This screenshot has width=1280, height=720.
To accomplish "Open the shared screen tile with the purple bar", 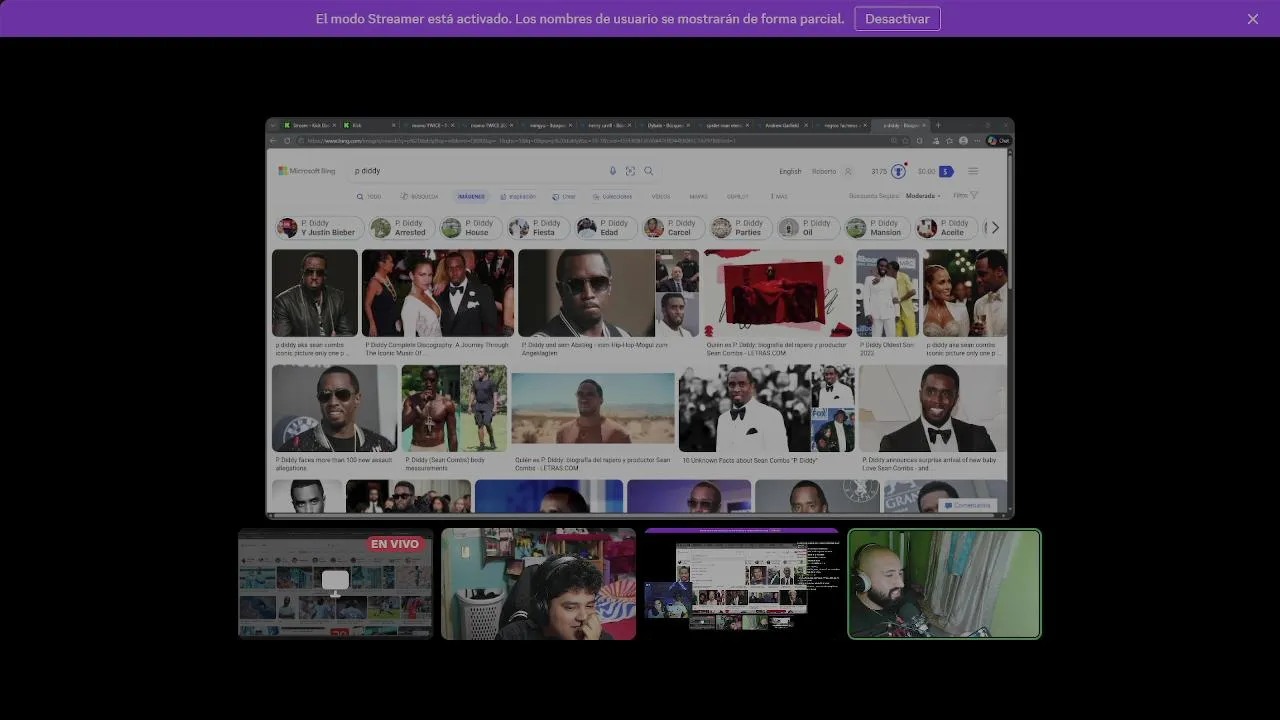I will (x=741, y=584).
